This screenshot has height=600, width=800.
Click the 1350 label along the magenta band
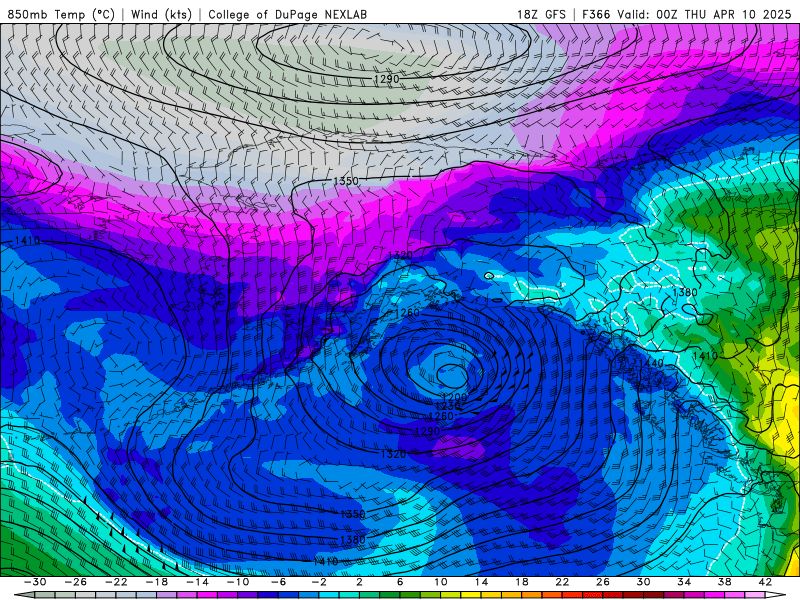point(346,181)
